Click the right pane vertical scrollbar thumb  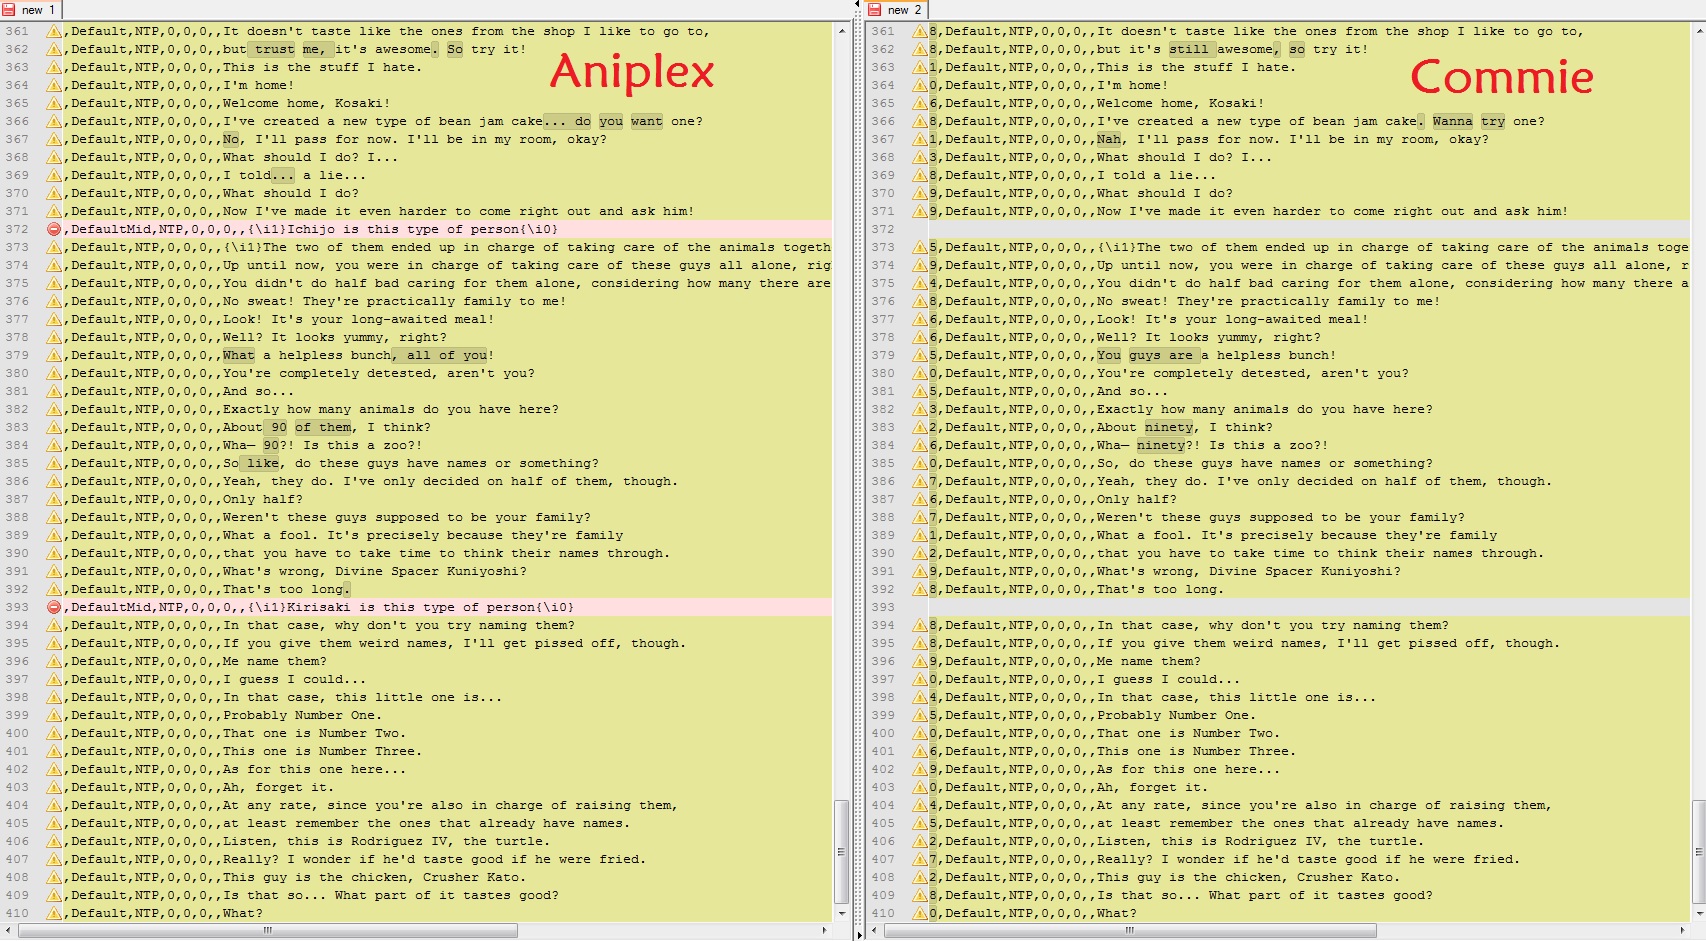(x=1698, y=851)
